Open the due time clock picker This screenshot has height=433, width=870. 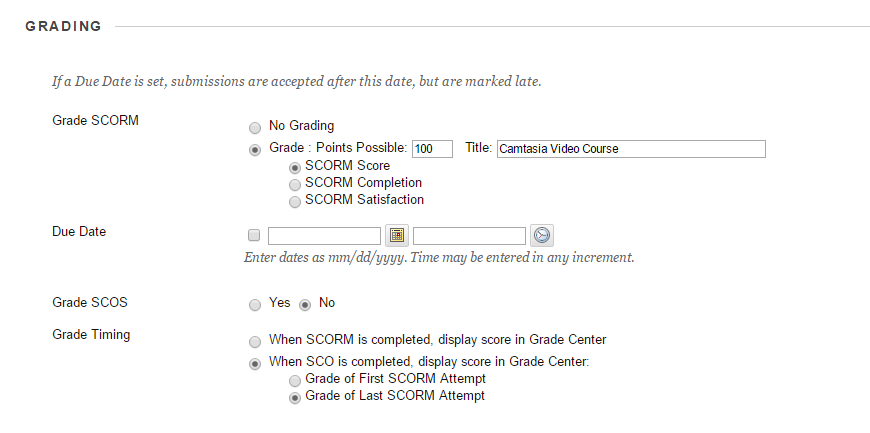[541, 236]
